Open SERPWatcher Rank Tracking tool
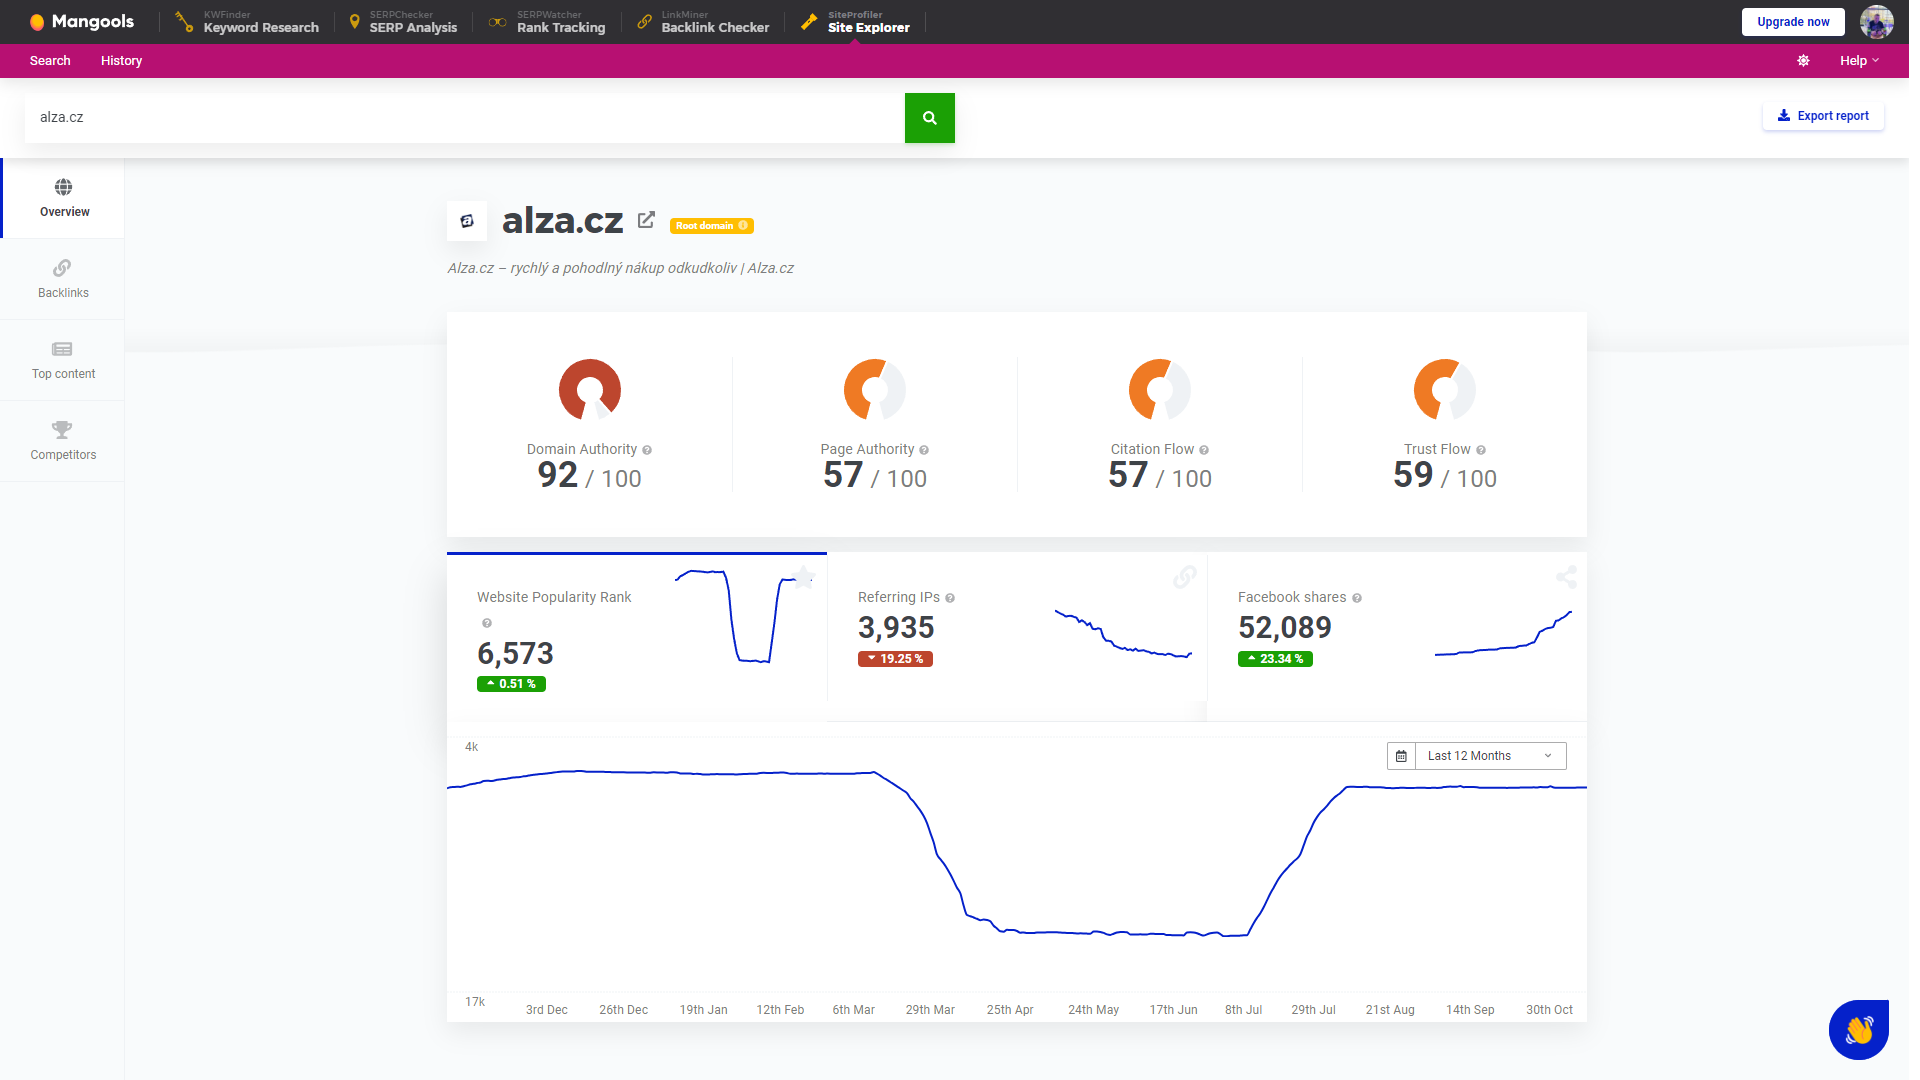The image size is (1920, 1080). [x=547, y=22]
